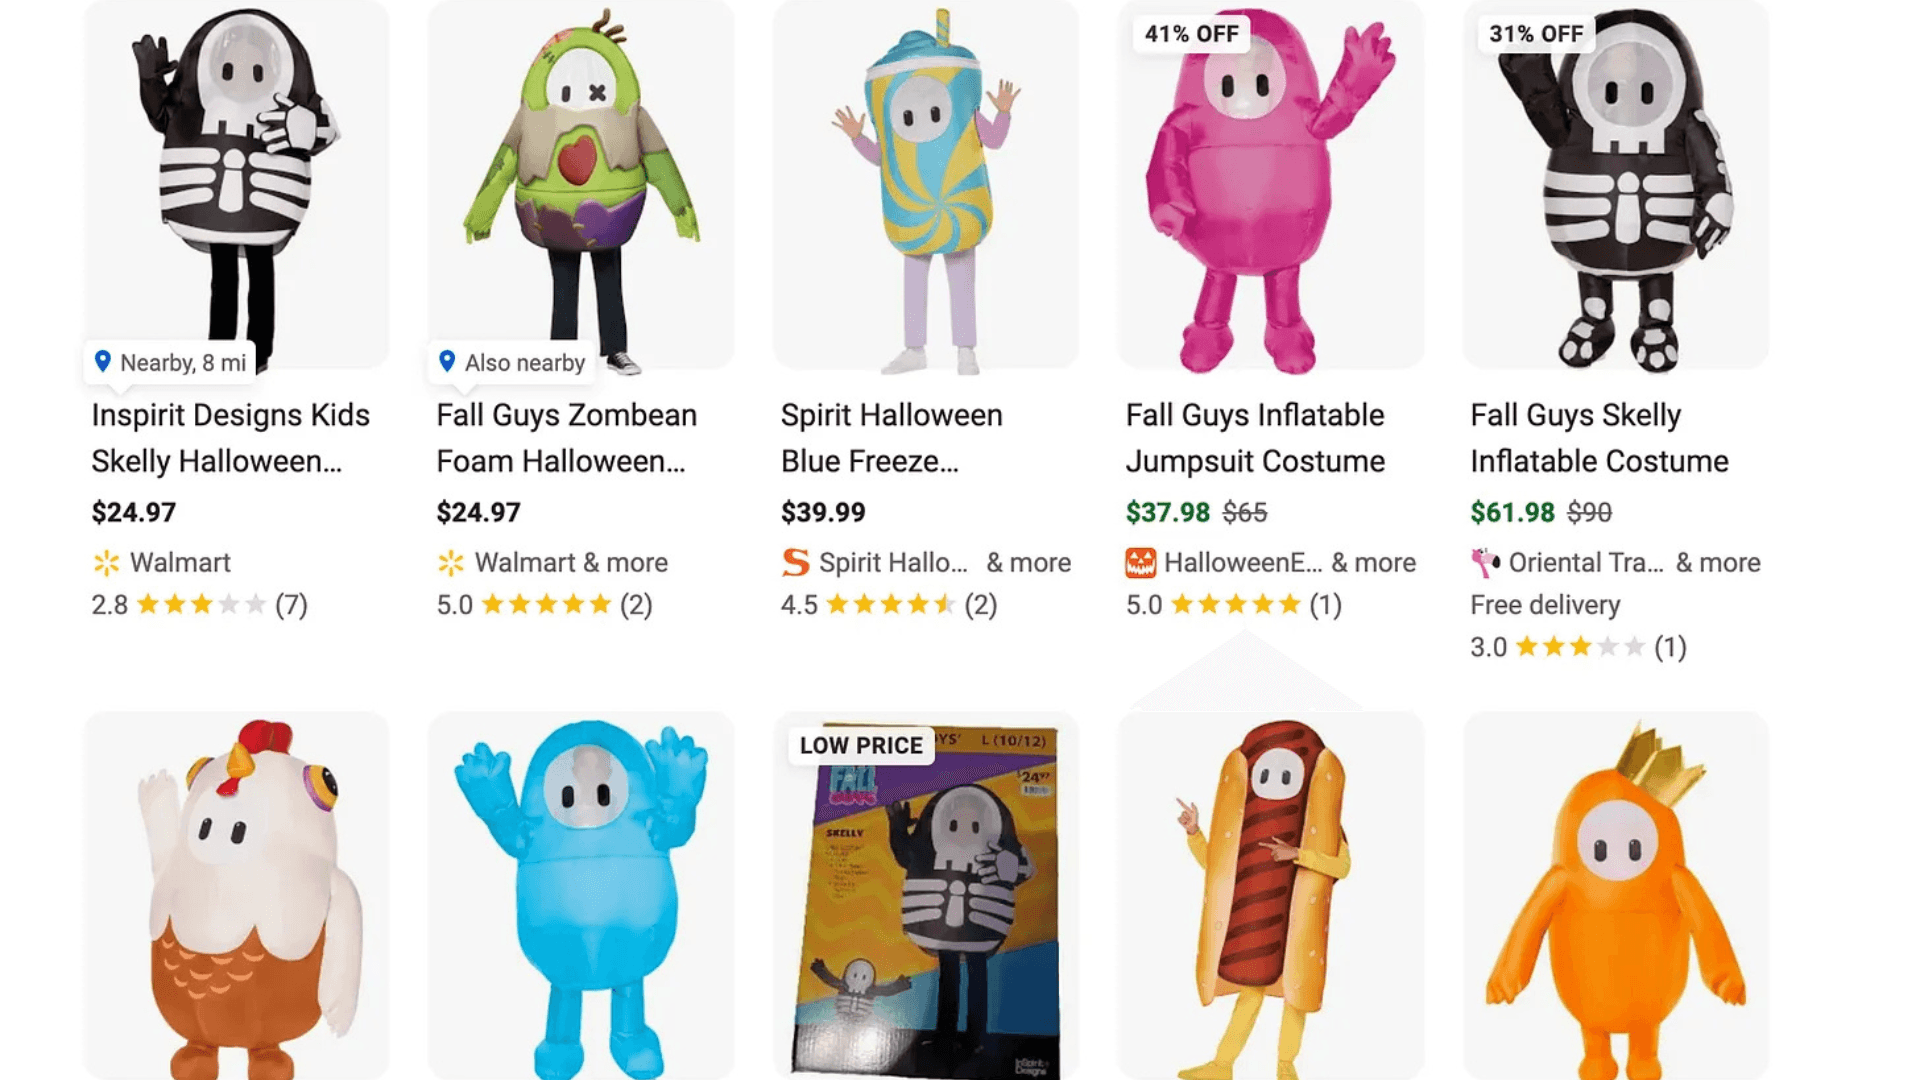Screen dimensions: 1920x1080
Task: Click the location pin on Also nearby chip
Action: coord(447,363)
